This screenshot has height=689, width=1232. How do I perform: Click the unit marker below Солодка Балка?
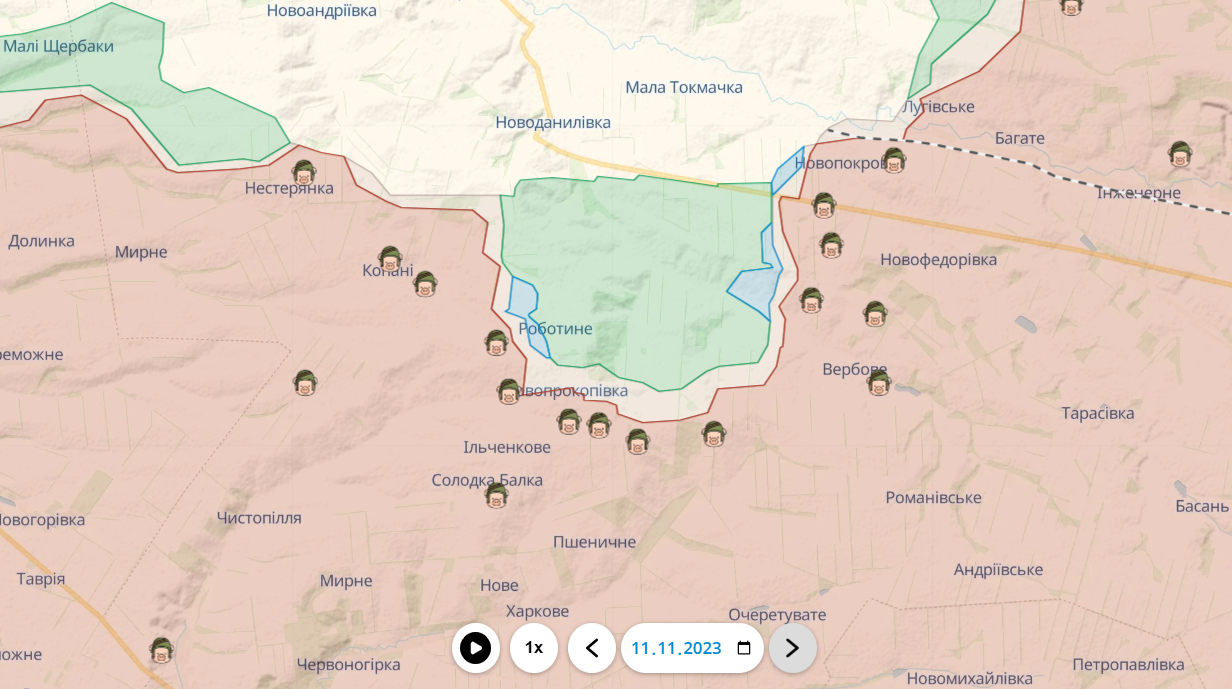tap(496, 495)
